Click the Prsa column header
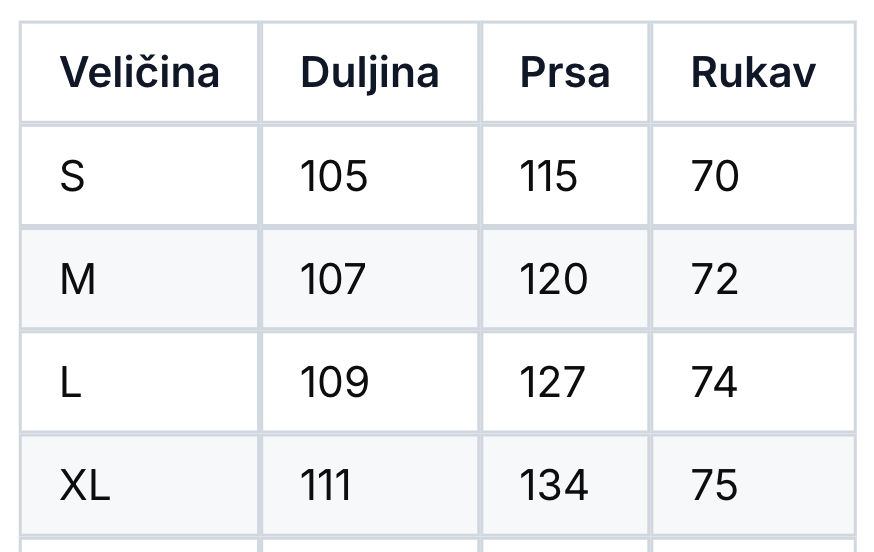Image resolution: width=874 pixels, height=552 pixels. tap(564, 73)
